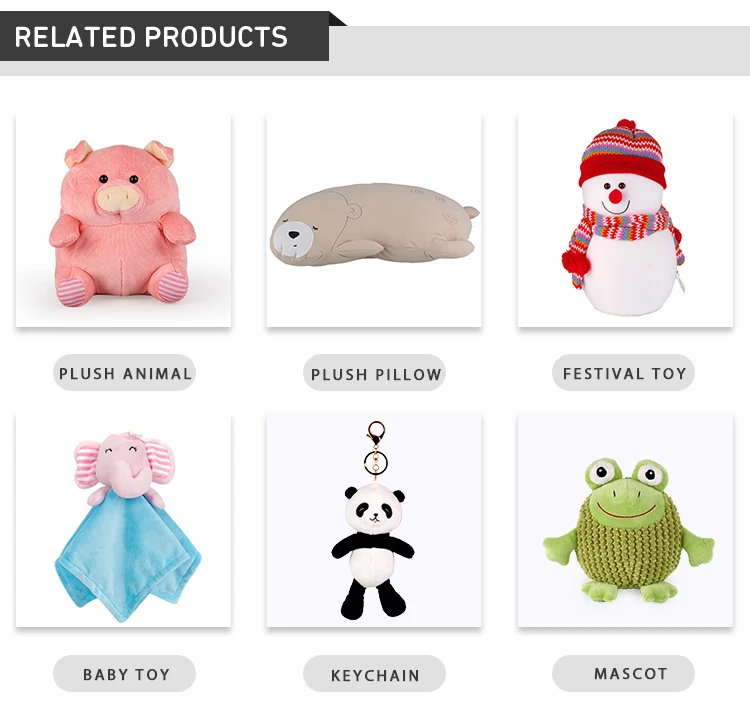Click the snowman's striped knit hat

click(x=622, y=153)
